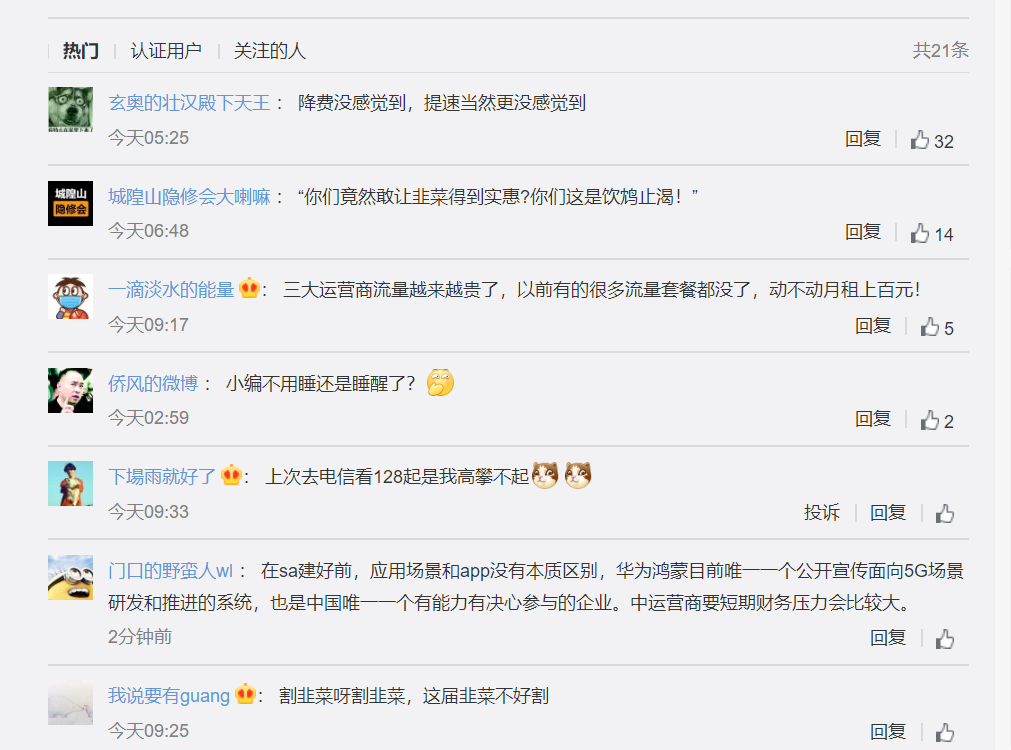Screen dimensions: 1011x750
Task: Click the masked cartoon avatar of 一滴淡水的能量
Action: (70, 297)
